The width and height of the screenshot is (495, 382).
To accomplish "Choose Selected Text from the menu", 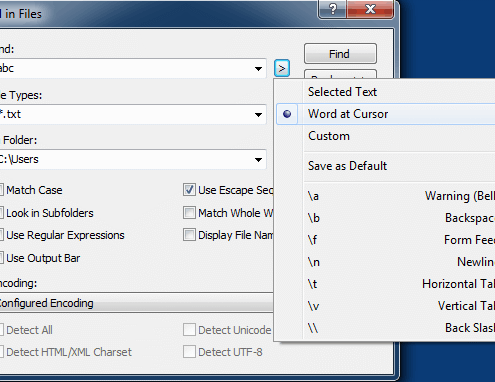I will [386, 92].
